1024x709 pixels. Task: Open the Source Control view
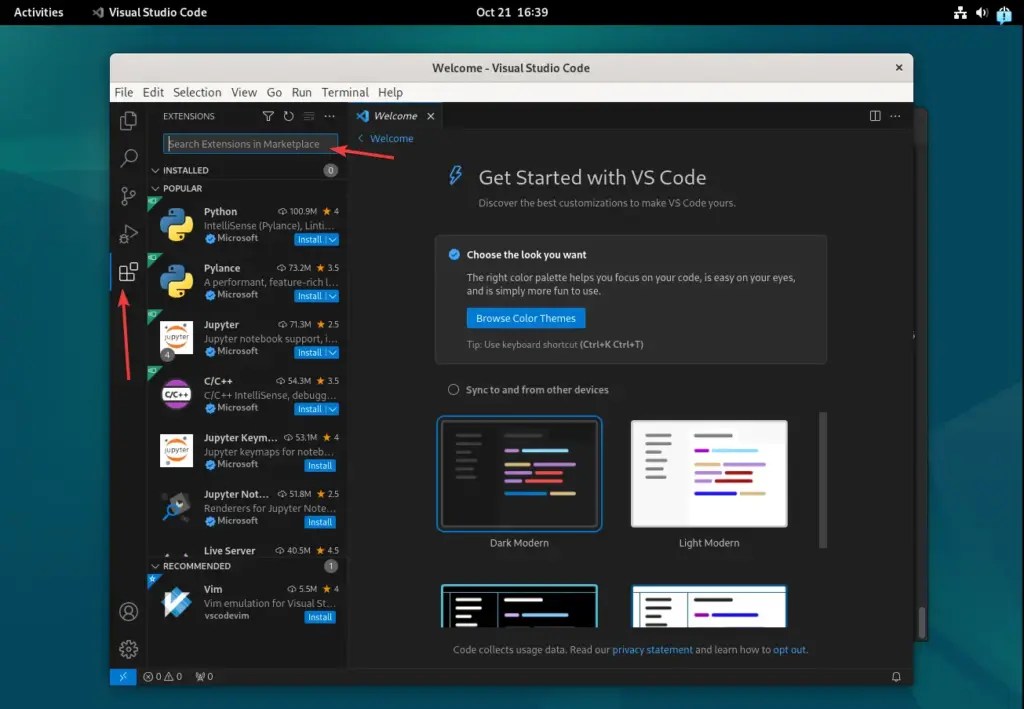(128, 196)
